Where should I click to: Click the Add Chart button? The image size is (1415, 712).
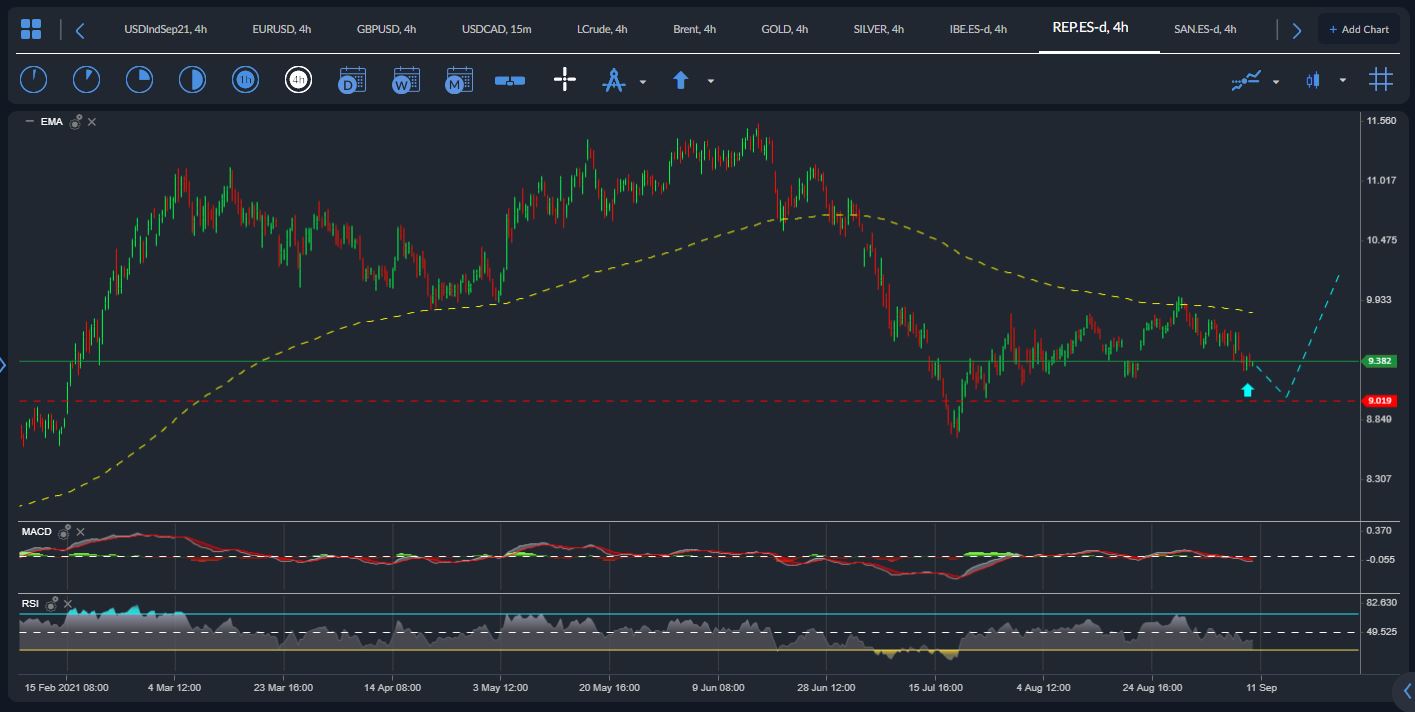click(1358, 29)
